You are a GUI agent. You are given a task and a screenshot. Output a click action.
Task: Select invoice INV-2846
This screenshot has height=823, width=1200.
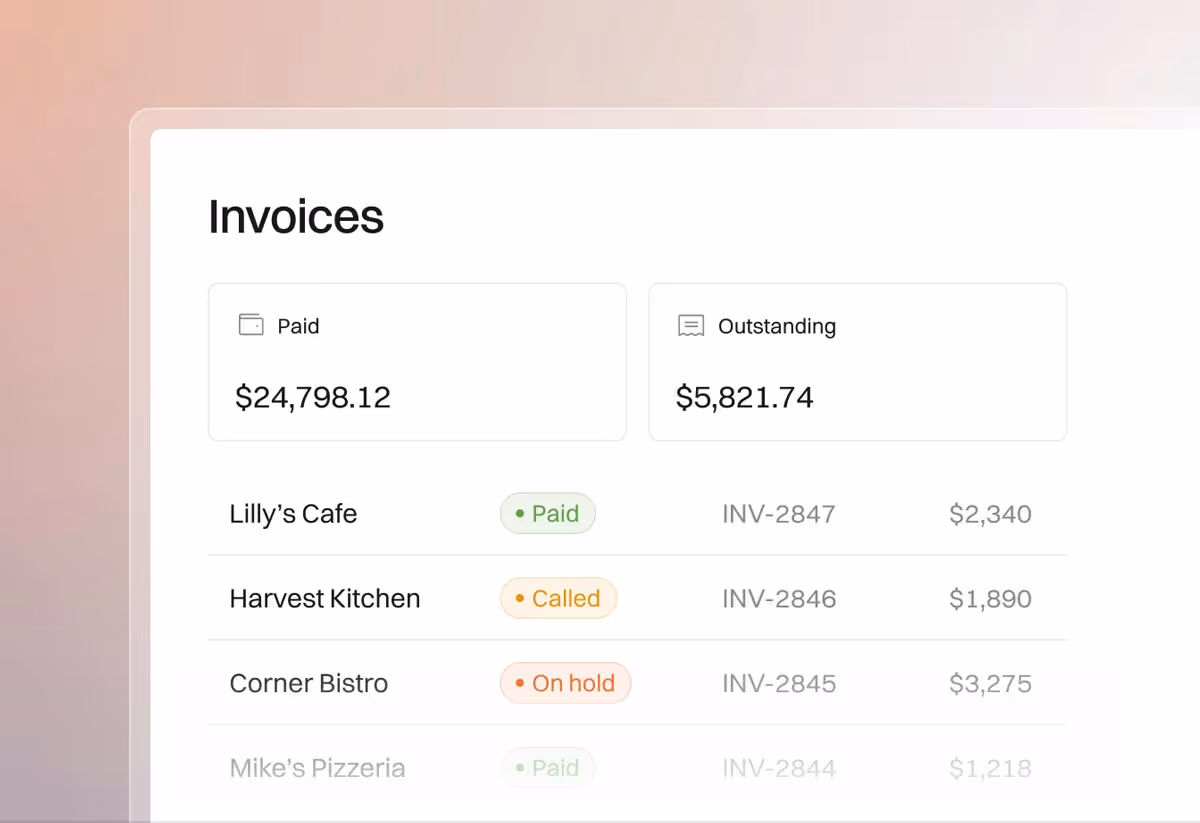[779, 598]
